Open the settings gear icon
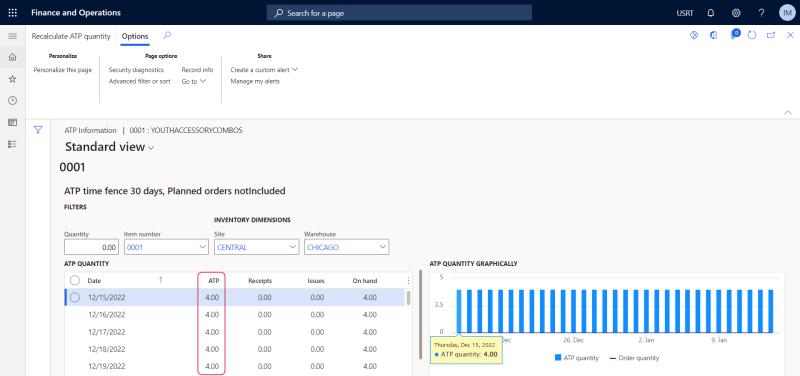This screenshot has height=376, width=800. pos(736,13)
